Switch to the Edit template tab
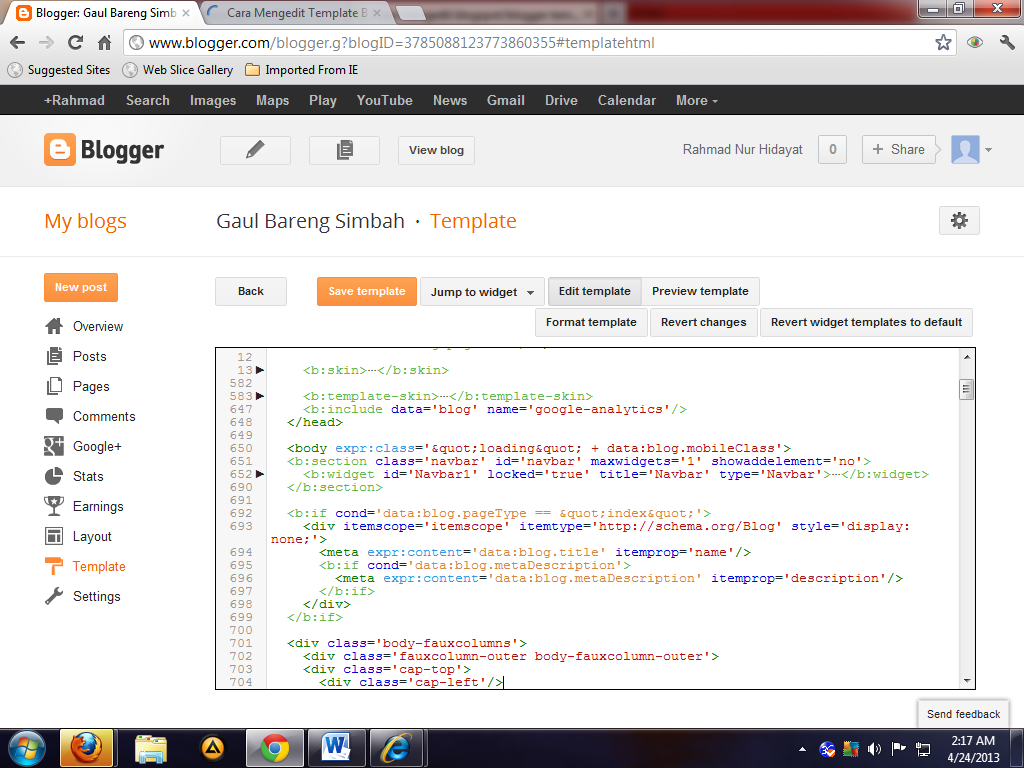This screenshot has height=768, width=1024. tap(595, 291)
